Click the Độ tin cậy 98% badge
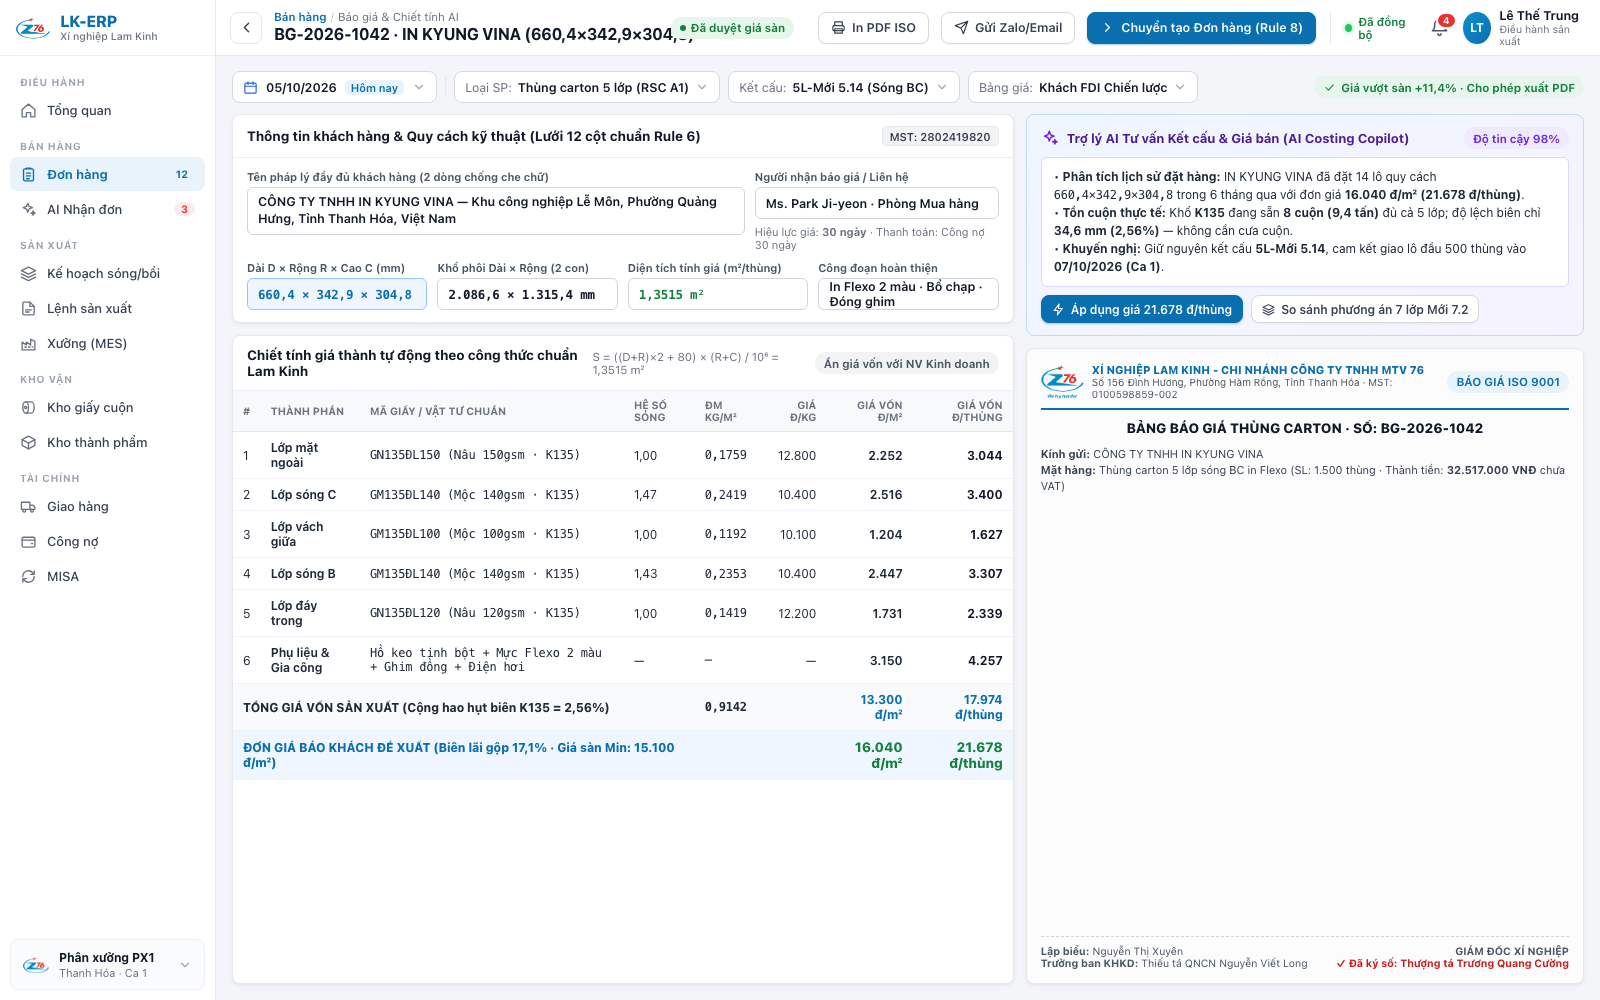This screenshot has width=1600, height=1000. [1516, 139]
